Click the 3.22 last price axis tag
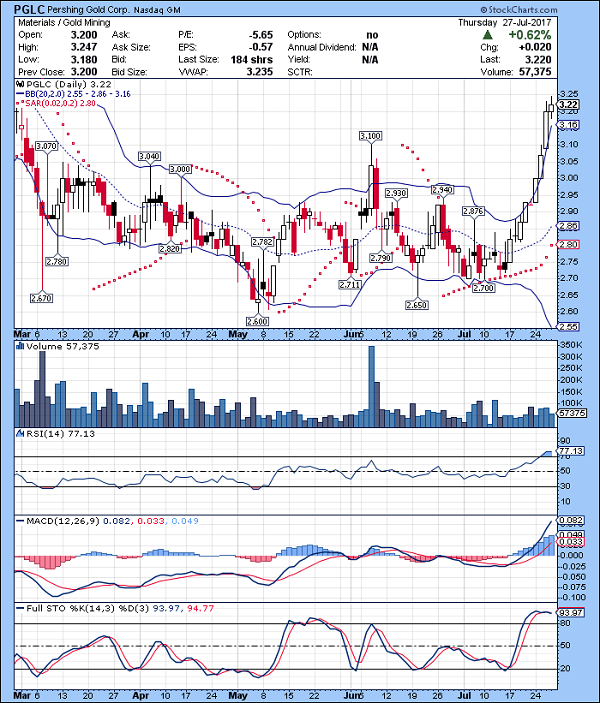The width and height of the screenshot is (600, 703). [569, 104]
